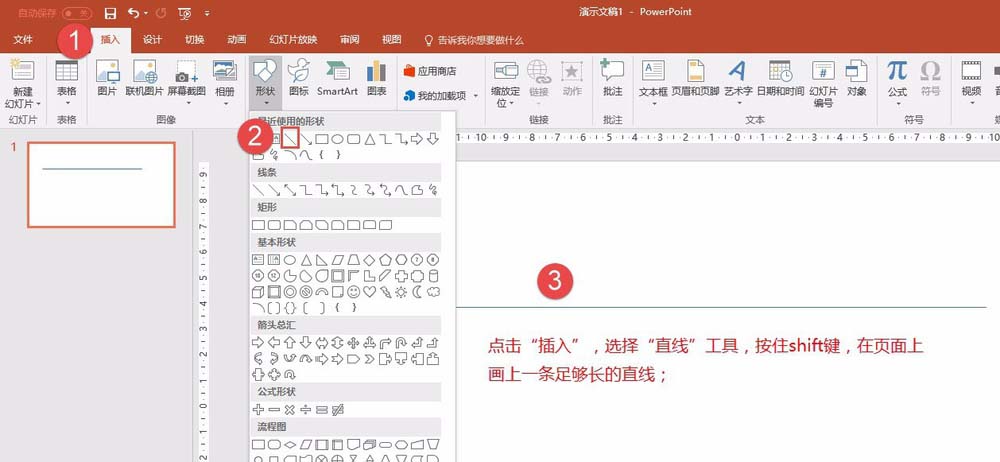Select slide 1 thumbnail in the panel
Screen dimensions: 1000x462
coord(100,184)
